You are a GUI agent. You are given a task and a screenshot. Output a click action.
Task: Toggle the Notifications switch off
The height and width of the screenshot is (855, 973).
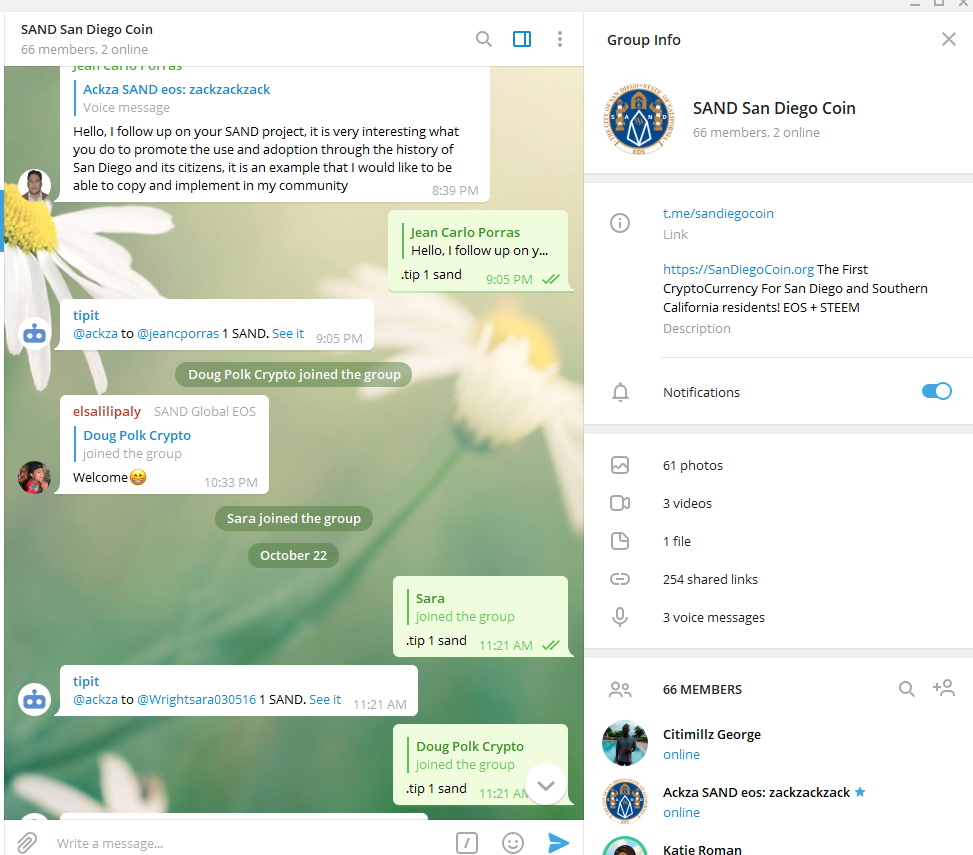click(936, 392)
